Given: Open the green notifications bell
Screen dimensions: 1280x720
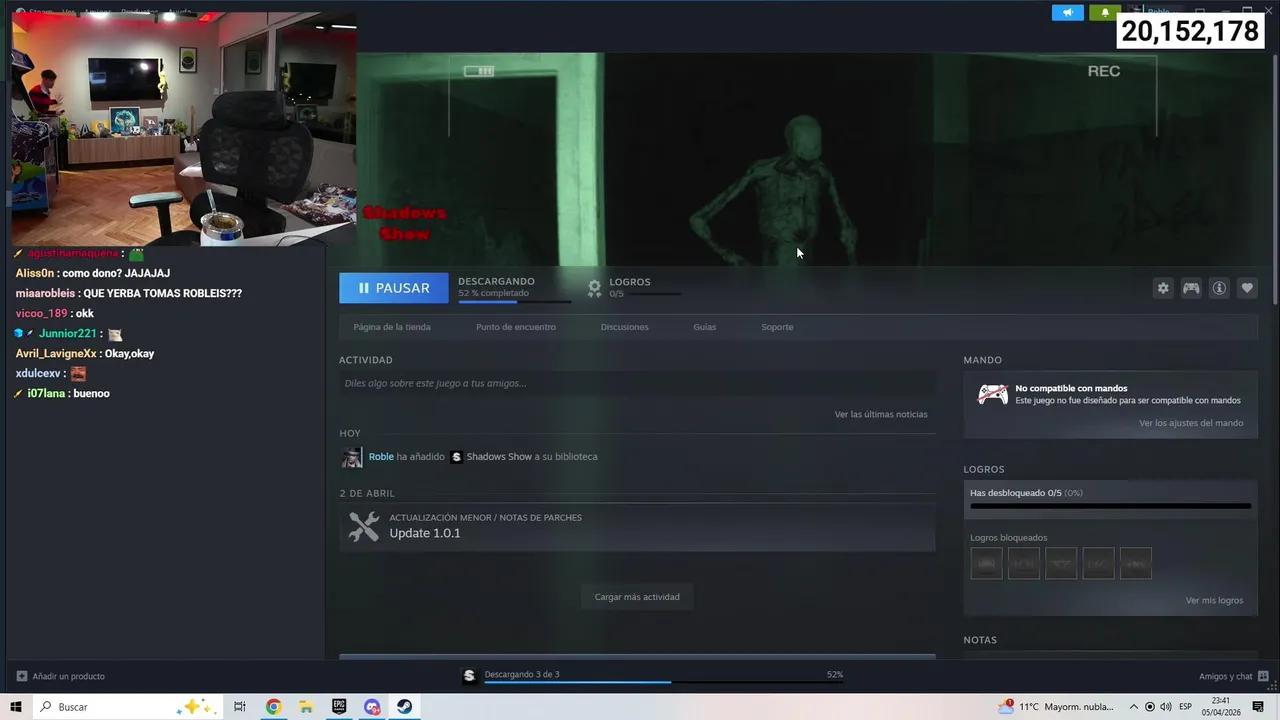Looking at the screenshot, I should 1105,13.
